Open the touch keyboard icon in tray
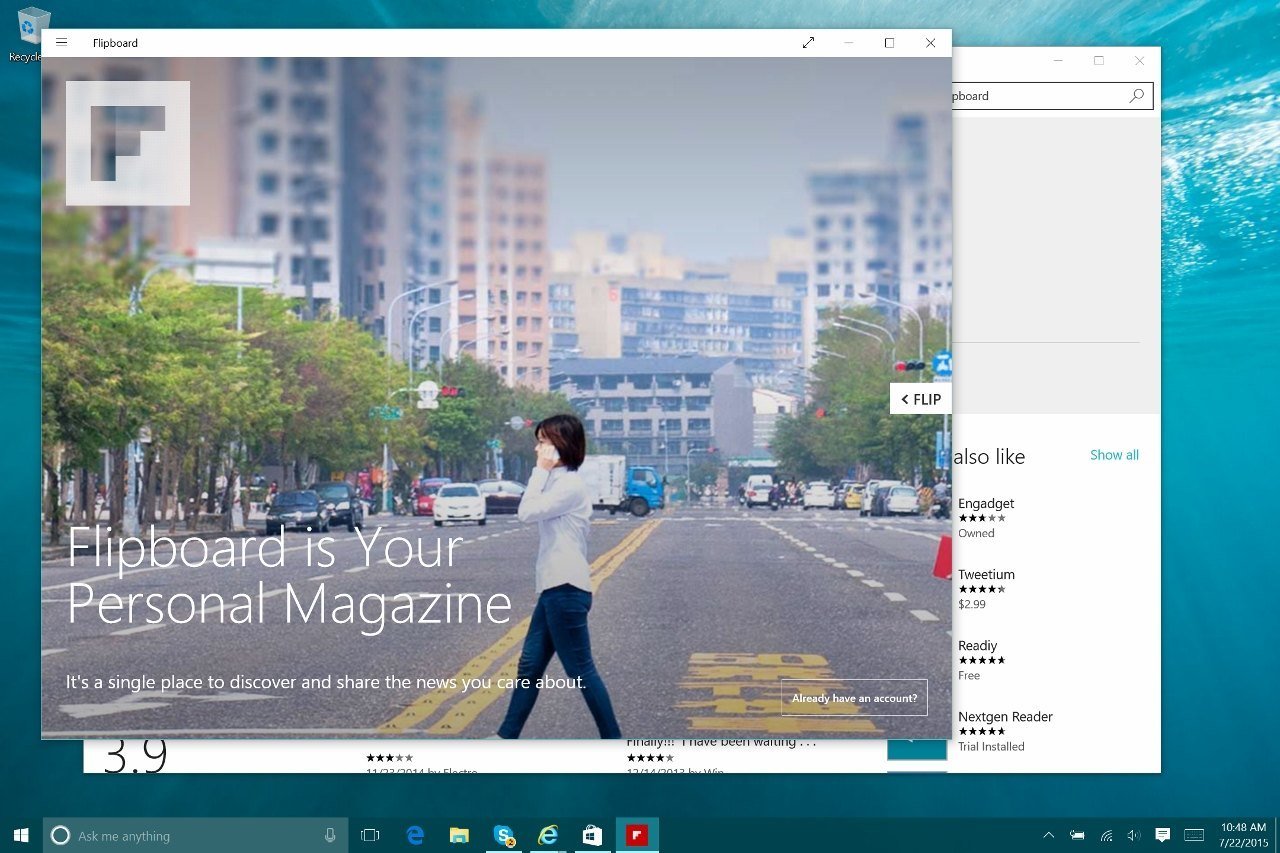Viewport: 1280px width, 853px height. coord(1194,835)
